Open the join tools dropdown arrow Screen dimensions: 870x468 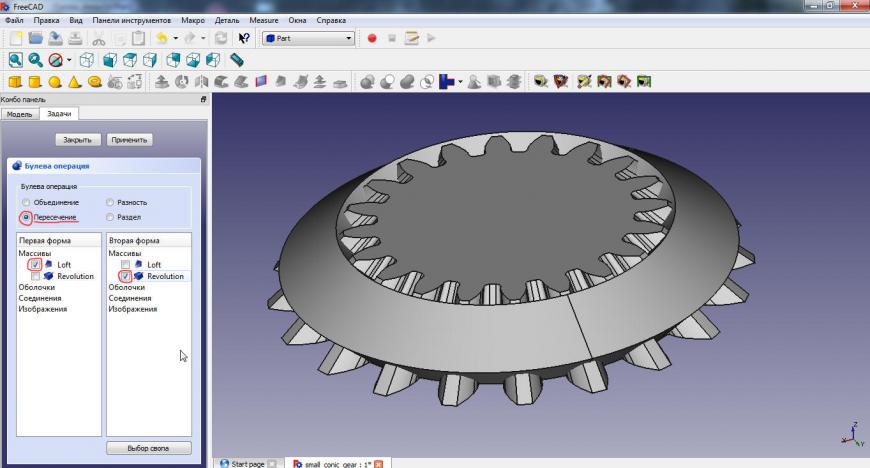[460, 82]
